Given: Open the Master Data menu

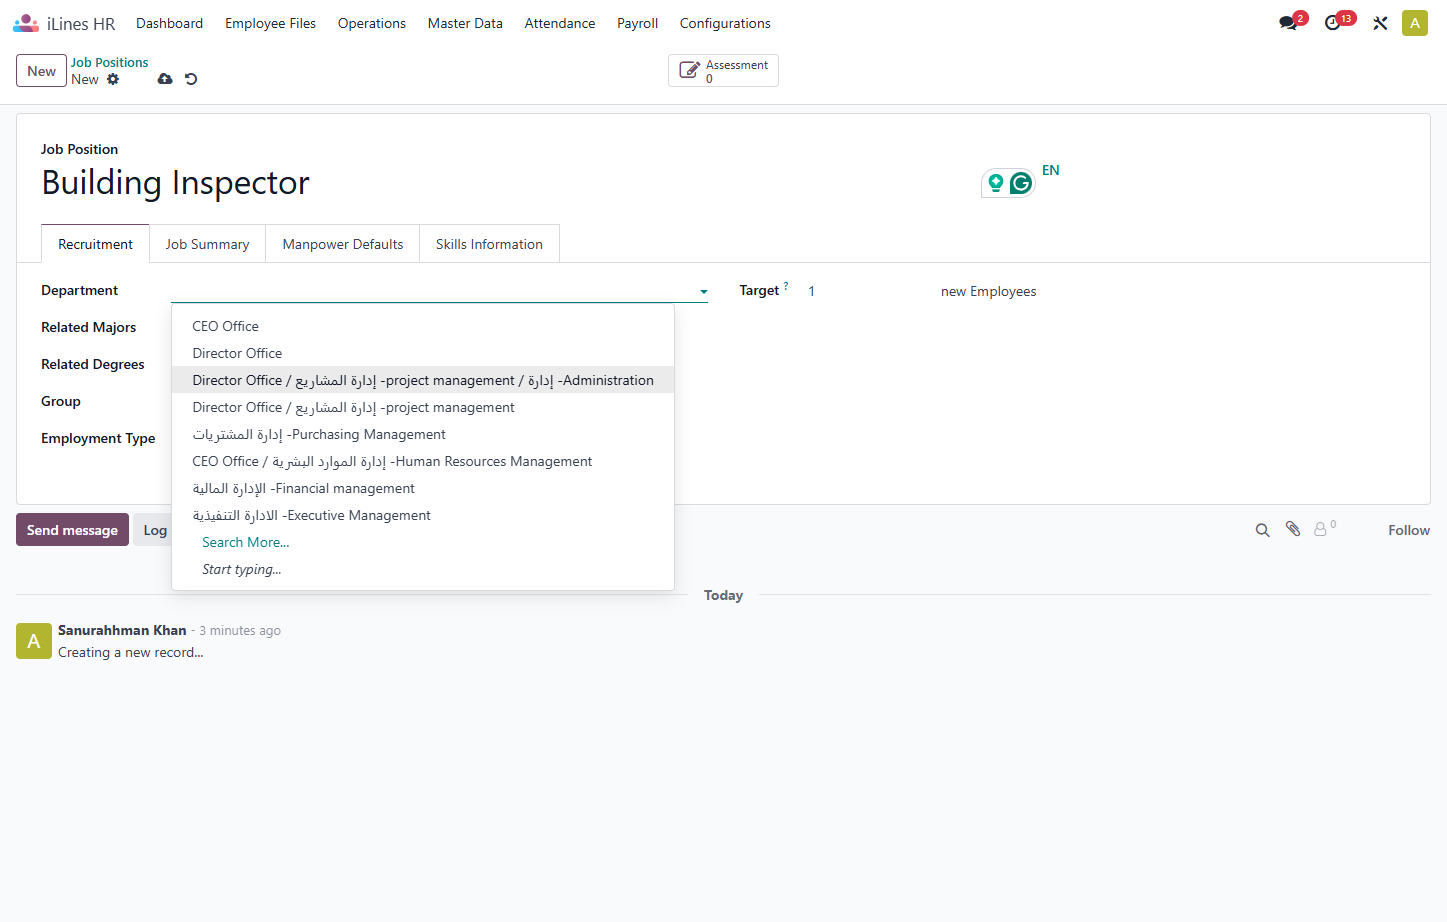Looking at the screenshot, I should (465, 23).
